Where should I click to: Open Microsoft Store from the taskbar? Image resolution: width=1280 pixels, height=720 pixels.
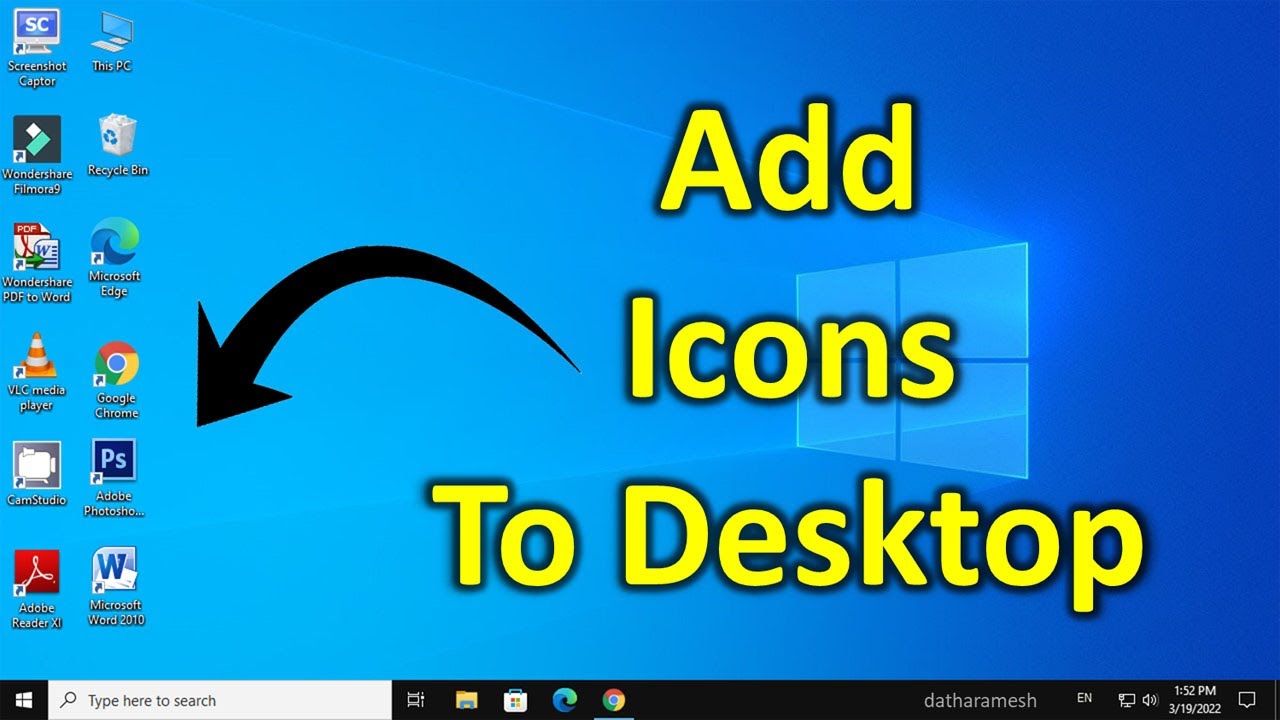coord(515,700)
